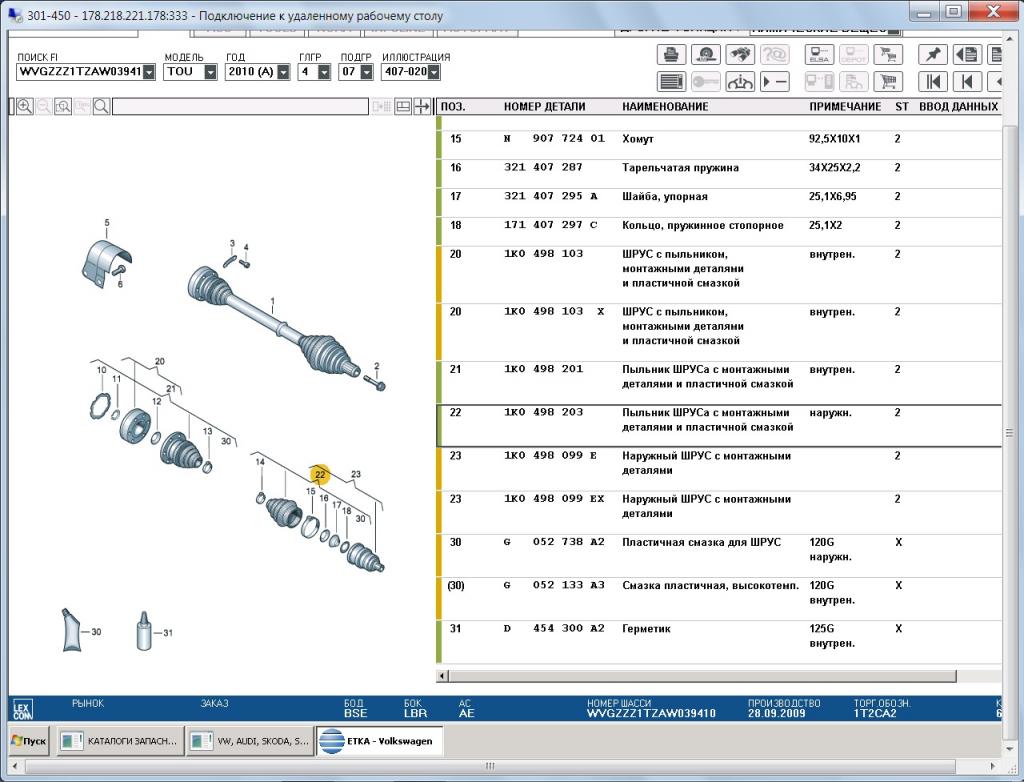Open the year 2010 (A) dropdown
This screenshot has width=1024, height=782.
point(283,72)
